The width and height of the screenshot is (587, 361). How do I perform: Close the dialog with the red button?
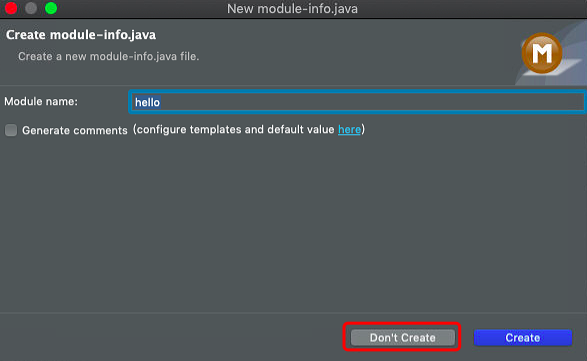point(11,8)
